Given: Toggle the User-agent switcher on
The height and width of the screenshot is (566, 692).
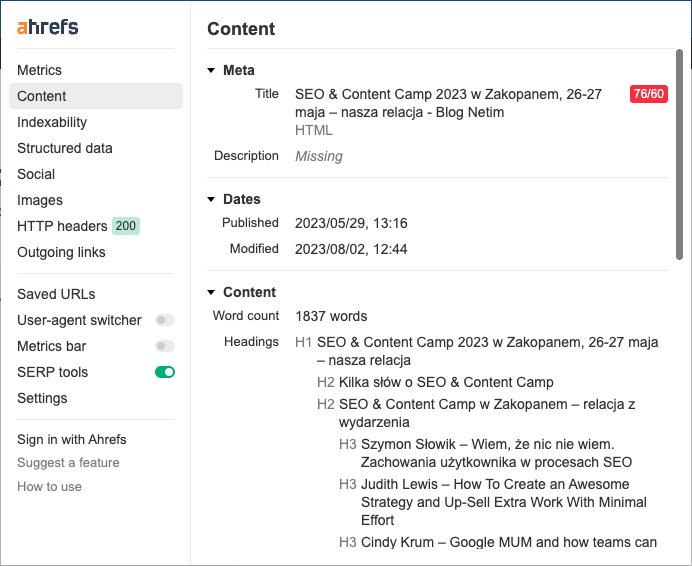Looking at the screenshot, I should (x=165, y=320).
